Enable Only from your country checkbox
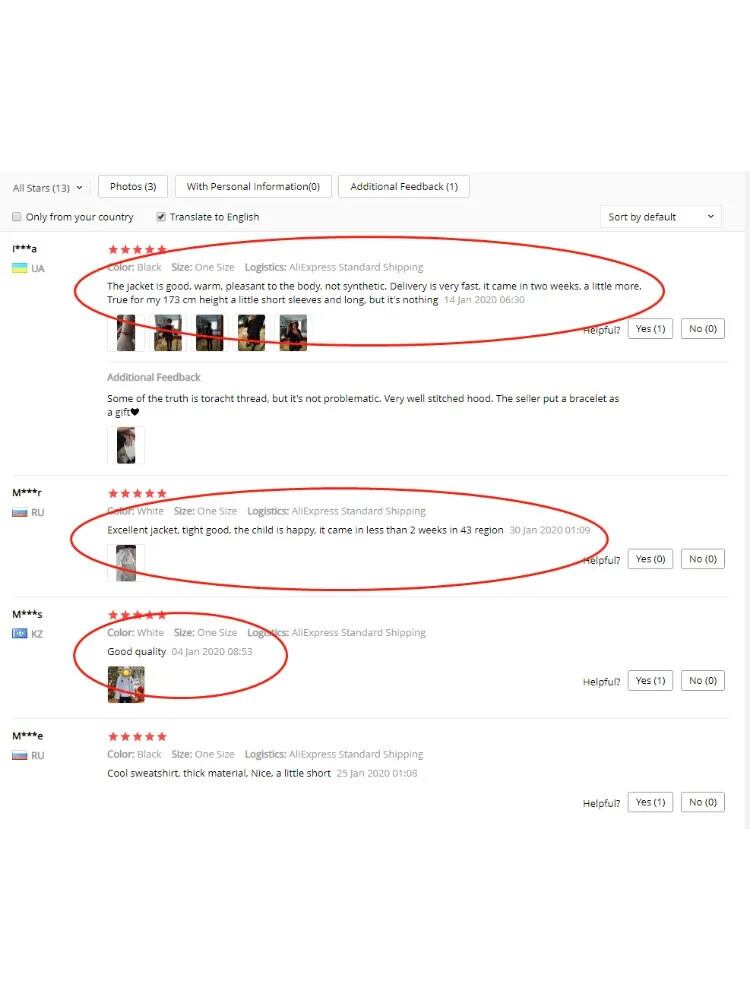The image size is (750, 1000). (x=17, y=217)
